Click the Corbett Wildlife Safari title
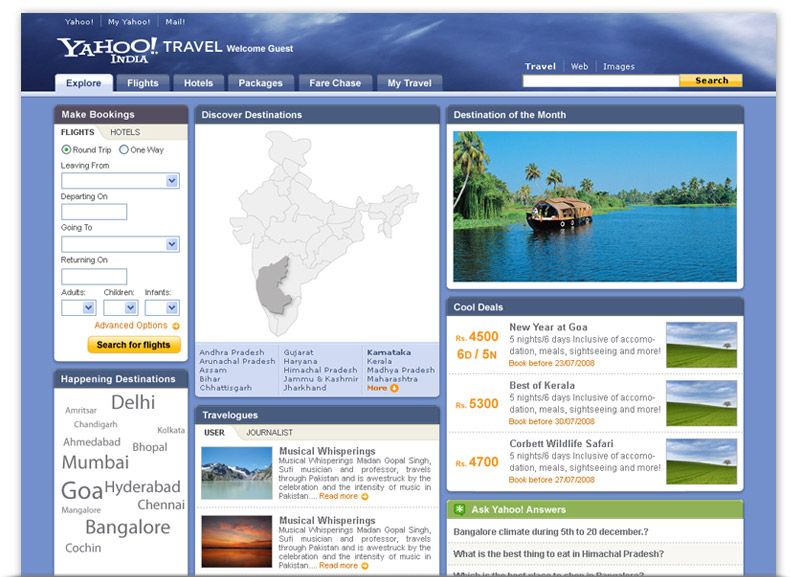 coord(561,444)
